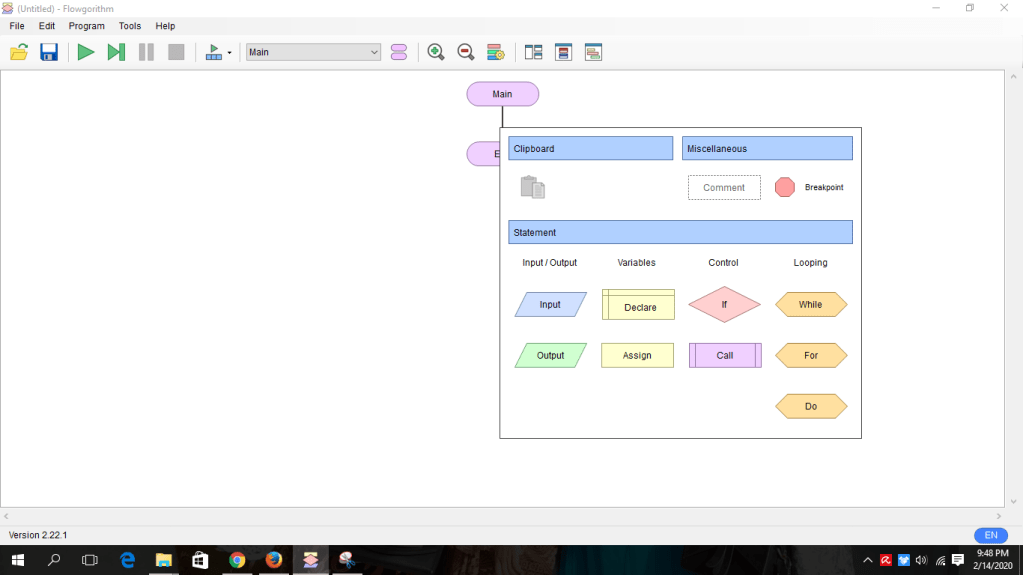The width and height of the screenshot is (1023, 575).
Task: Select the red Breakpoint octagon
Action: 785,187
